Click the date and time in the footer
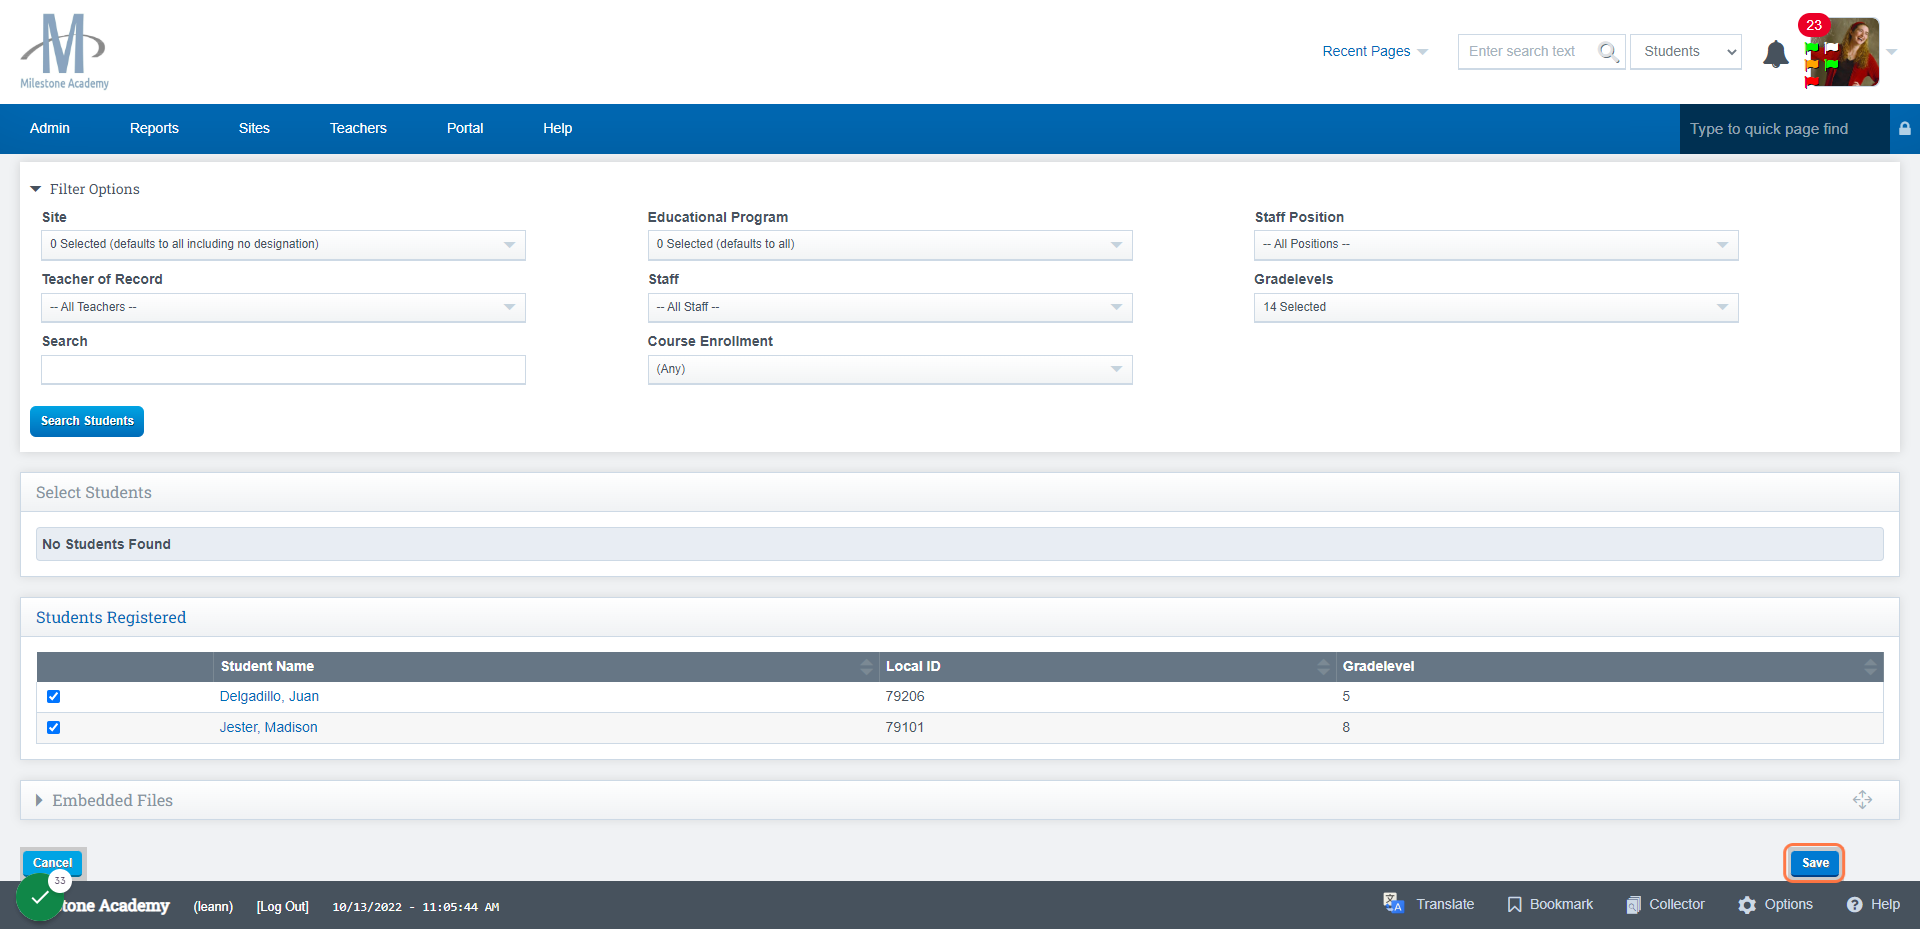The height and width of the screenshot is (929, 1920). [415, 908]
